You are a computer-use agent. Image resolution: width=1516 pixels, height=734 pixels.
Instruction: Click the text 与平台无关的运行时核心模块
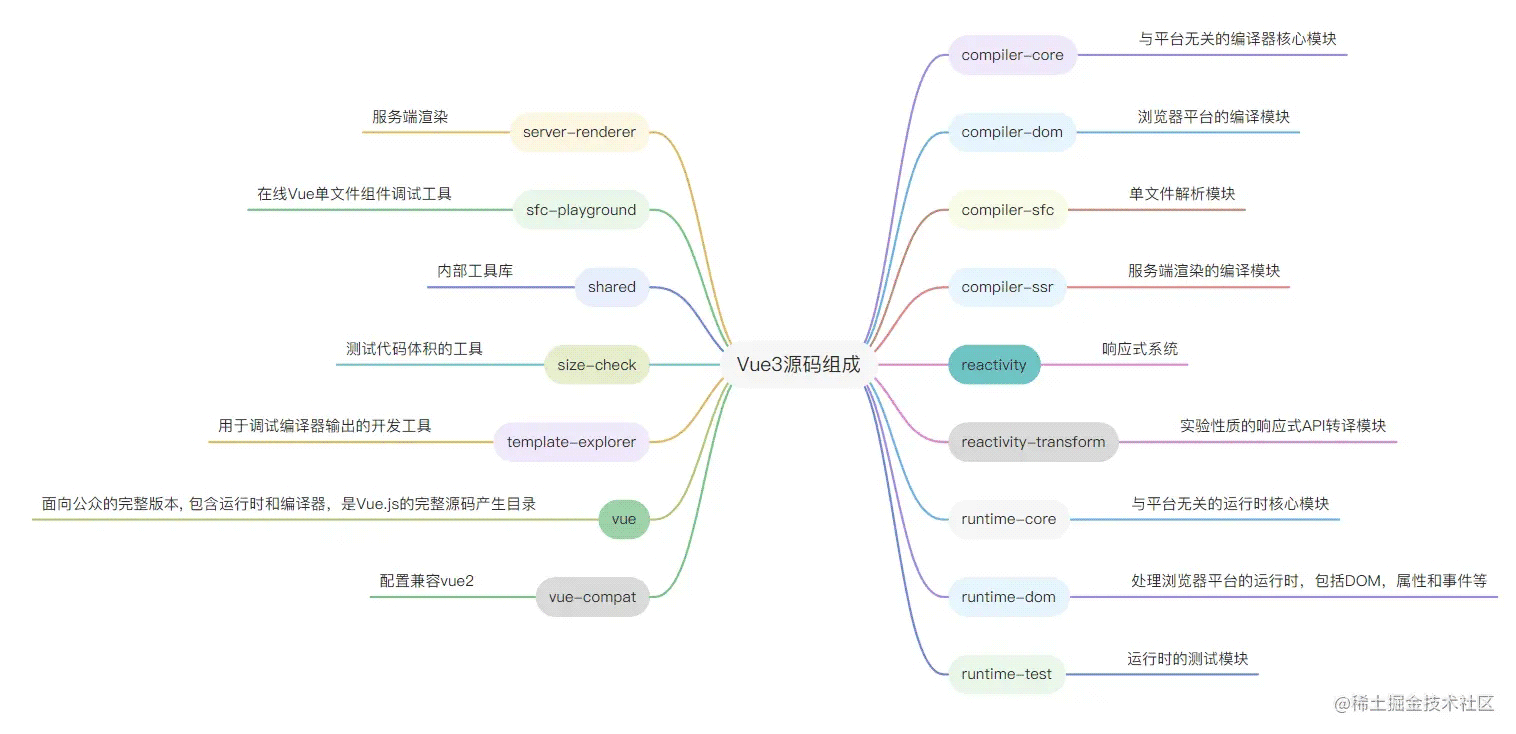pyautogui.click(x=1230, y=504)
